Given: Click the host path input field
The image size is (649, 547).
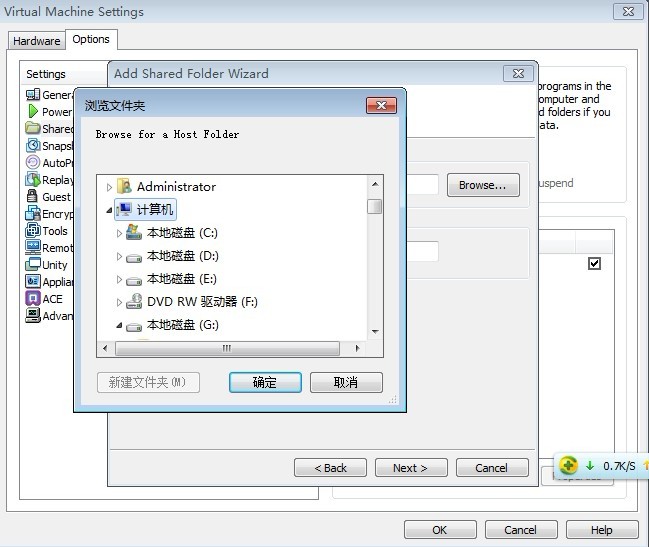Looking at the screenshot, I should pyautogui.click(x=422, y=185).
